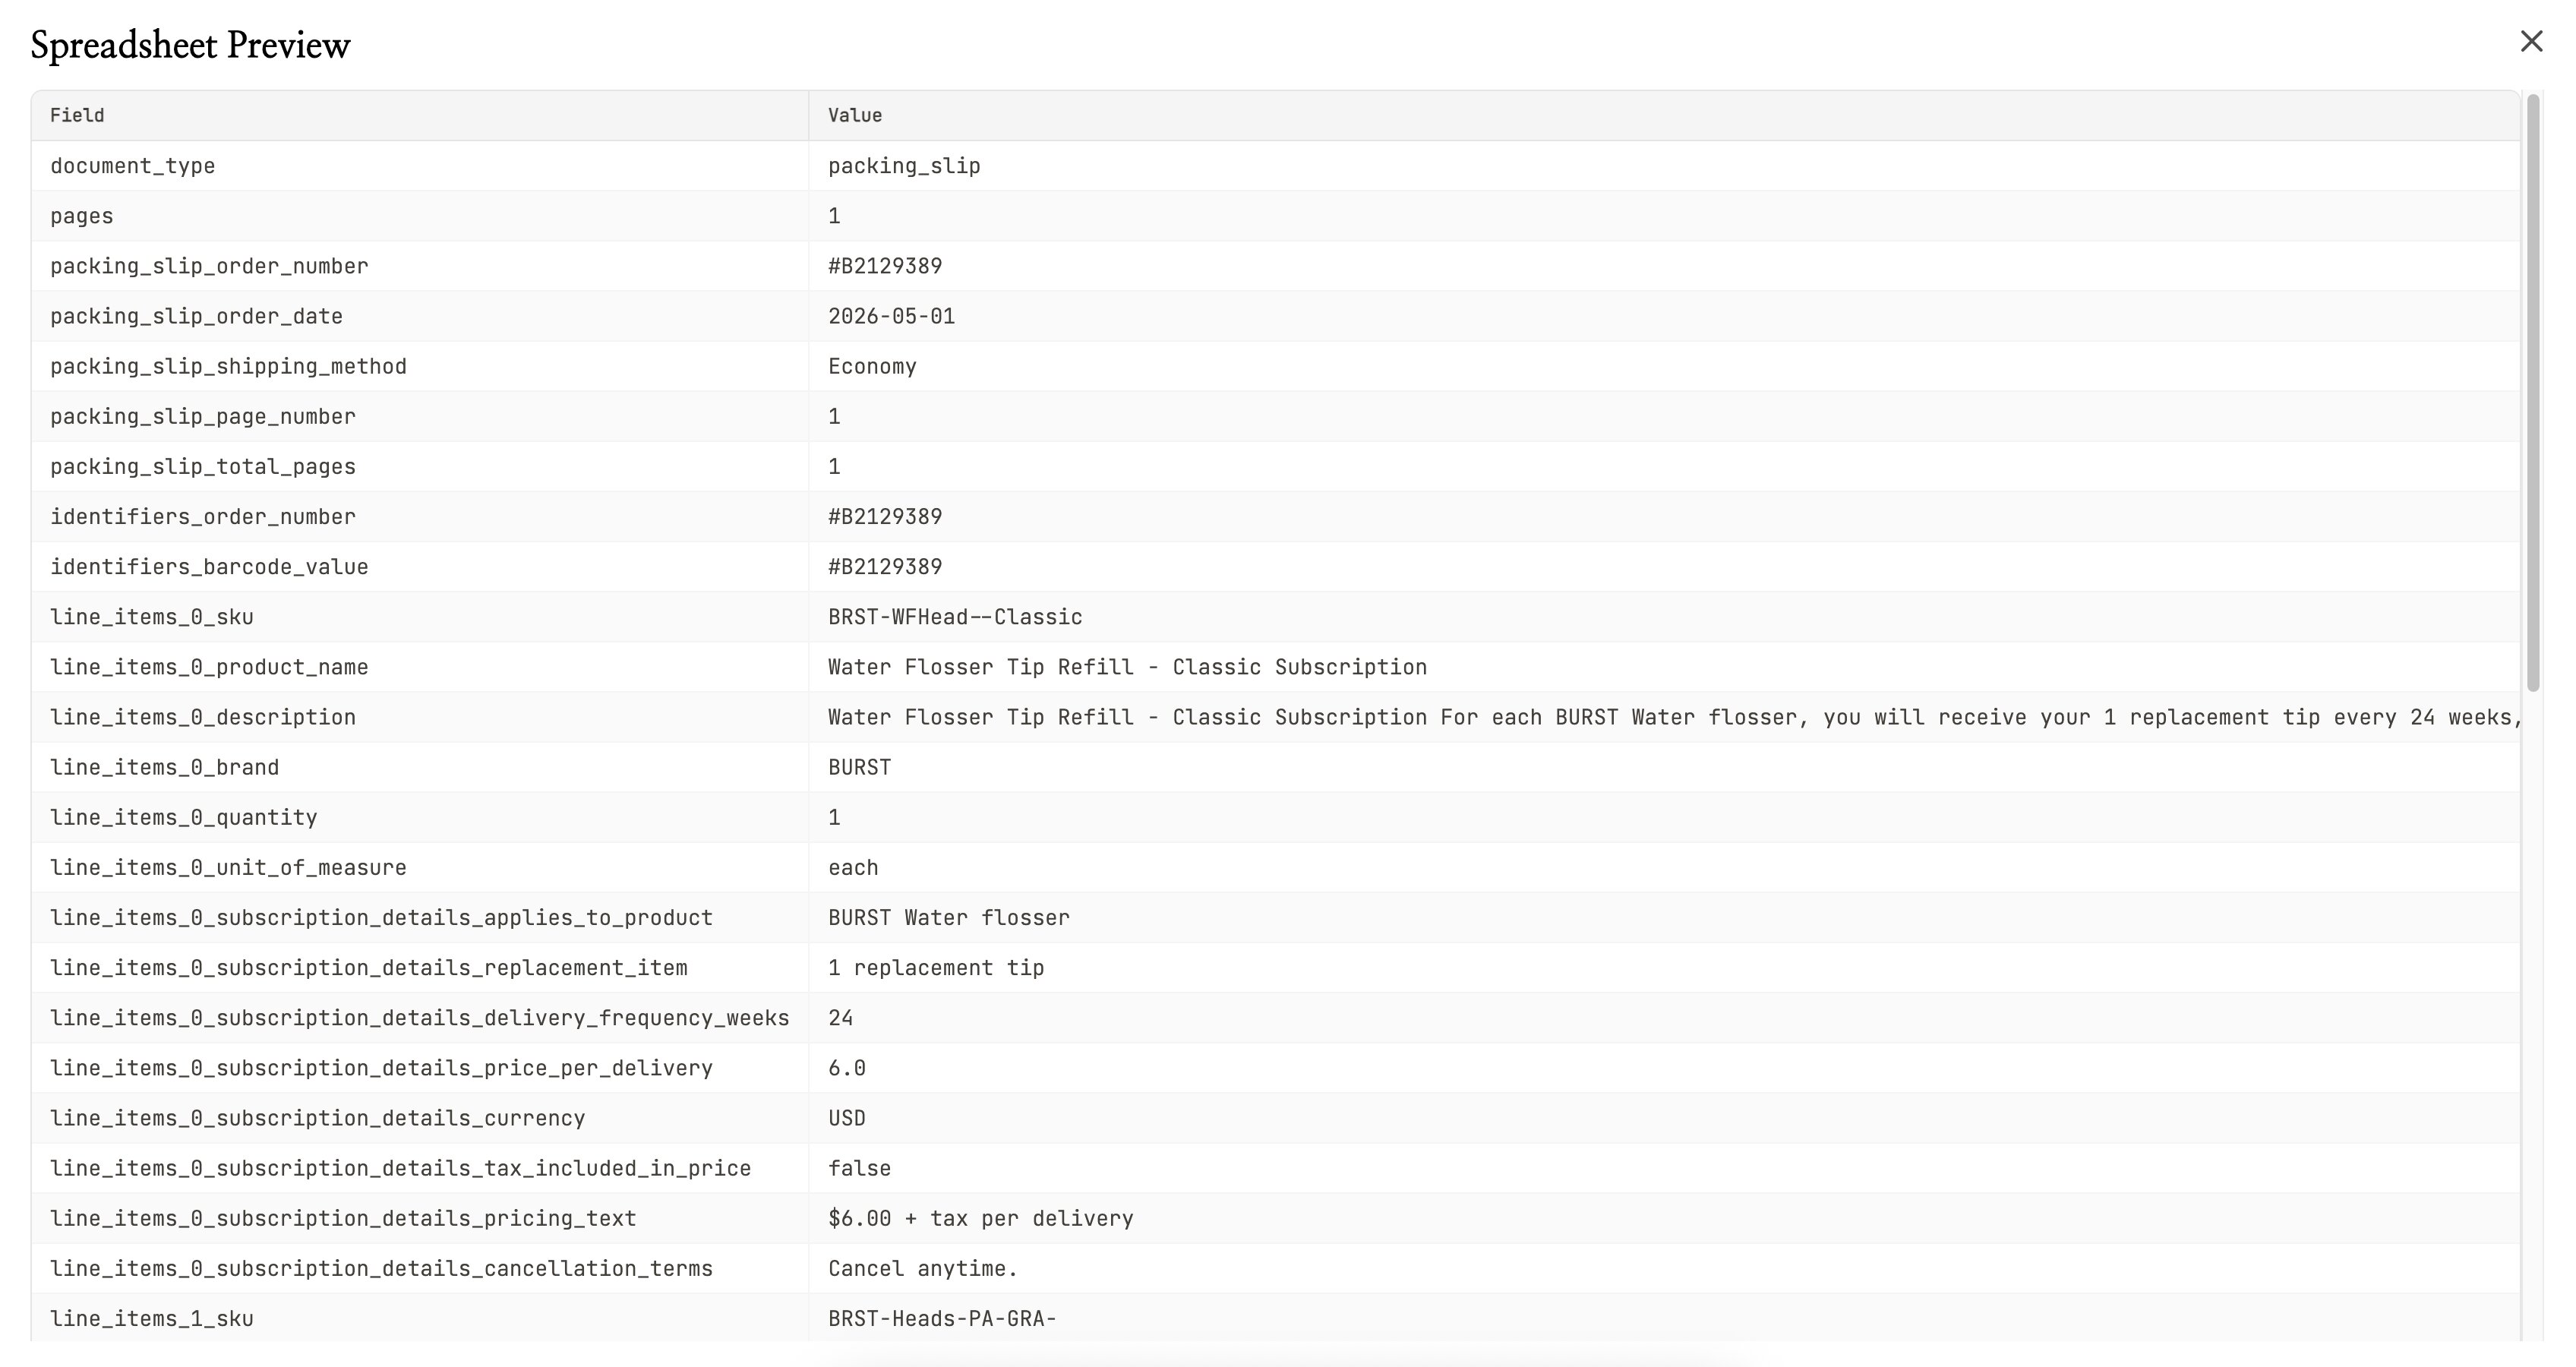Click the line_items_0_description field cell
This screenshot has width=2576, height=1367.
[x=420, y=717]
